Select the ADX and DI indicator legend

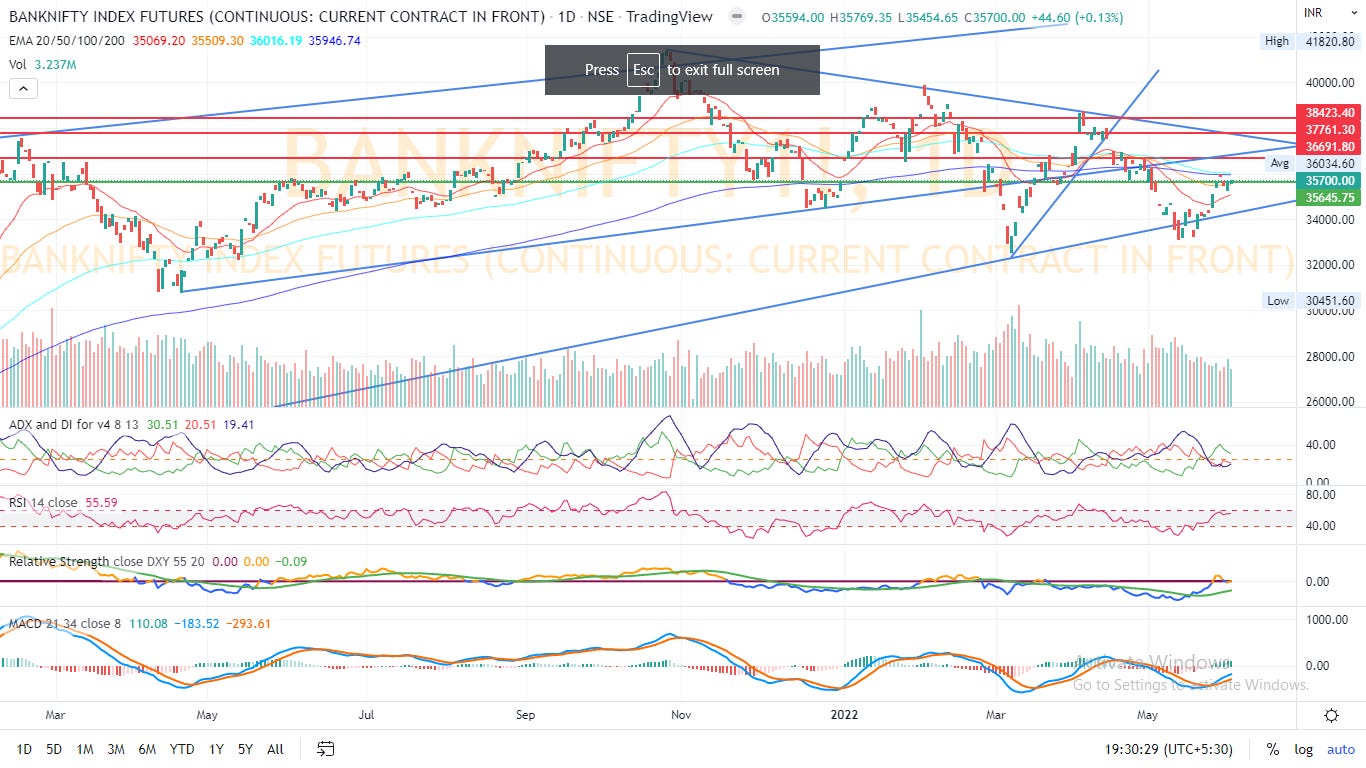coord(75,424)
